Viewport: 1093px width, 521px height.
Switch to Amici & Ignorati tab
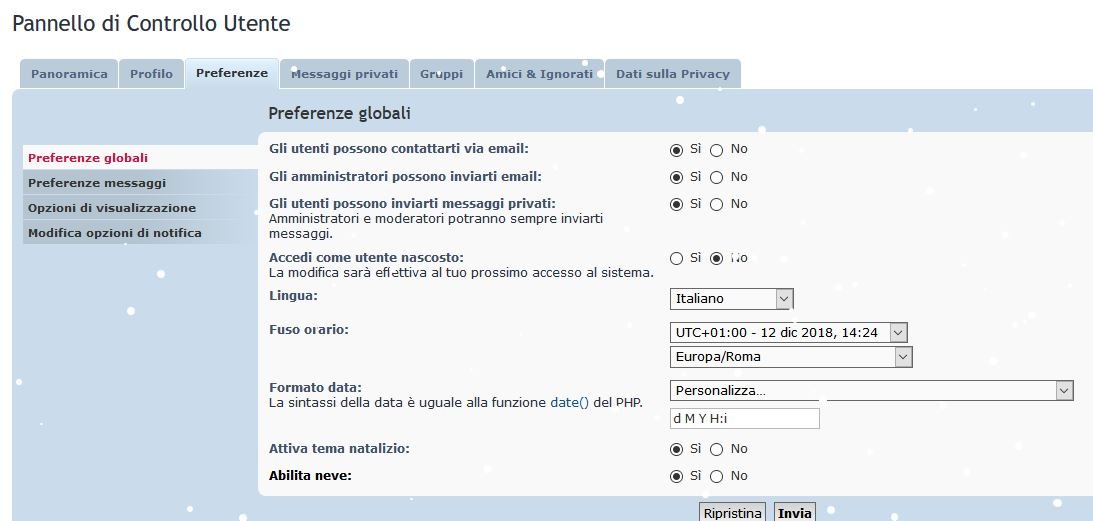[x=539, y=74]
